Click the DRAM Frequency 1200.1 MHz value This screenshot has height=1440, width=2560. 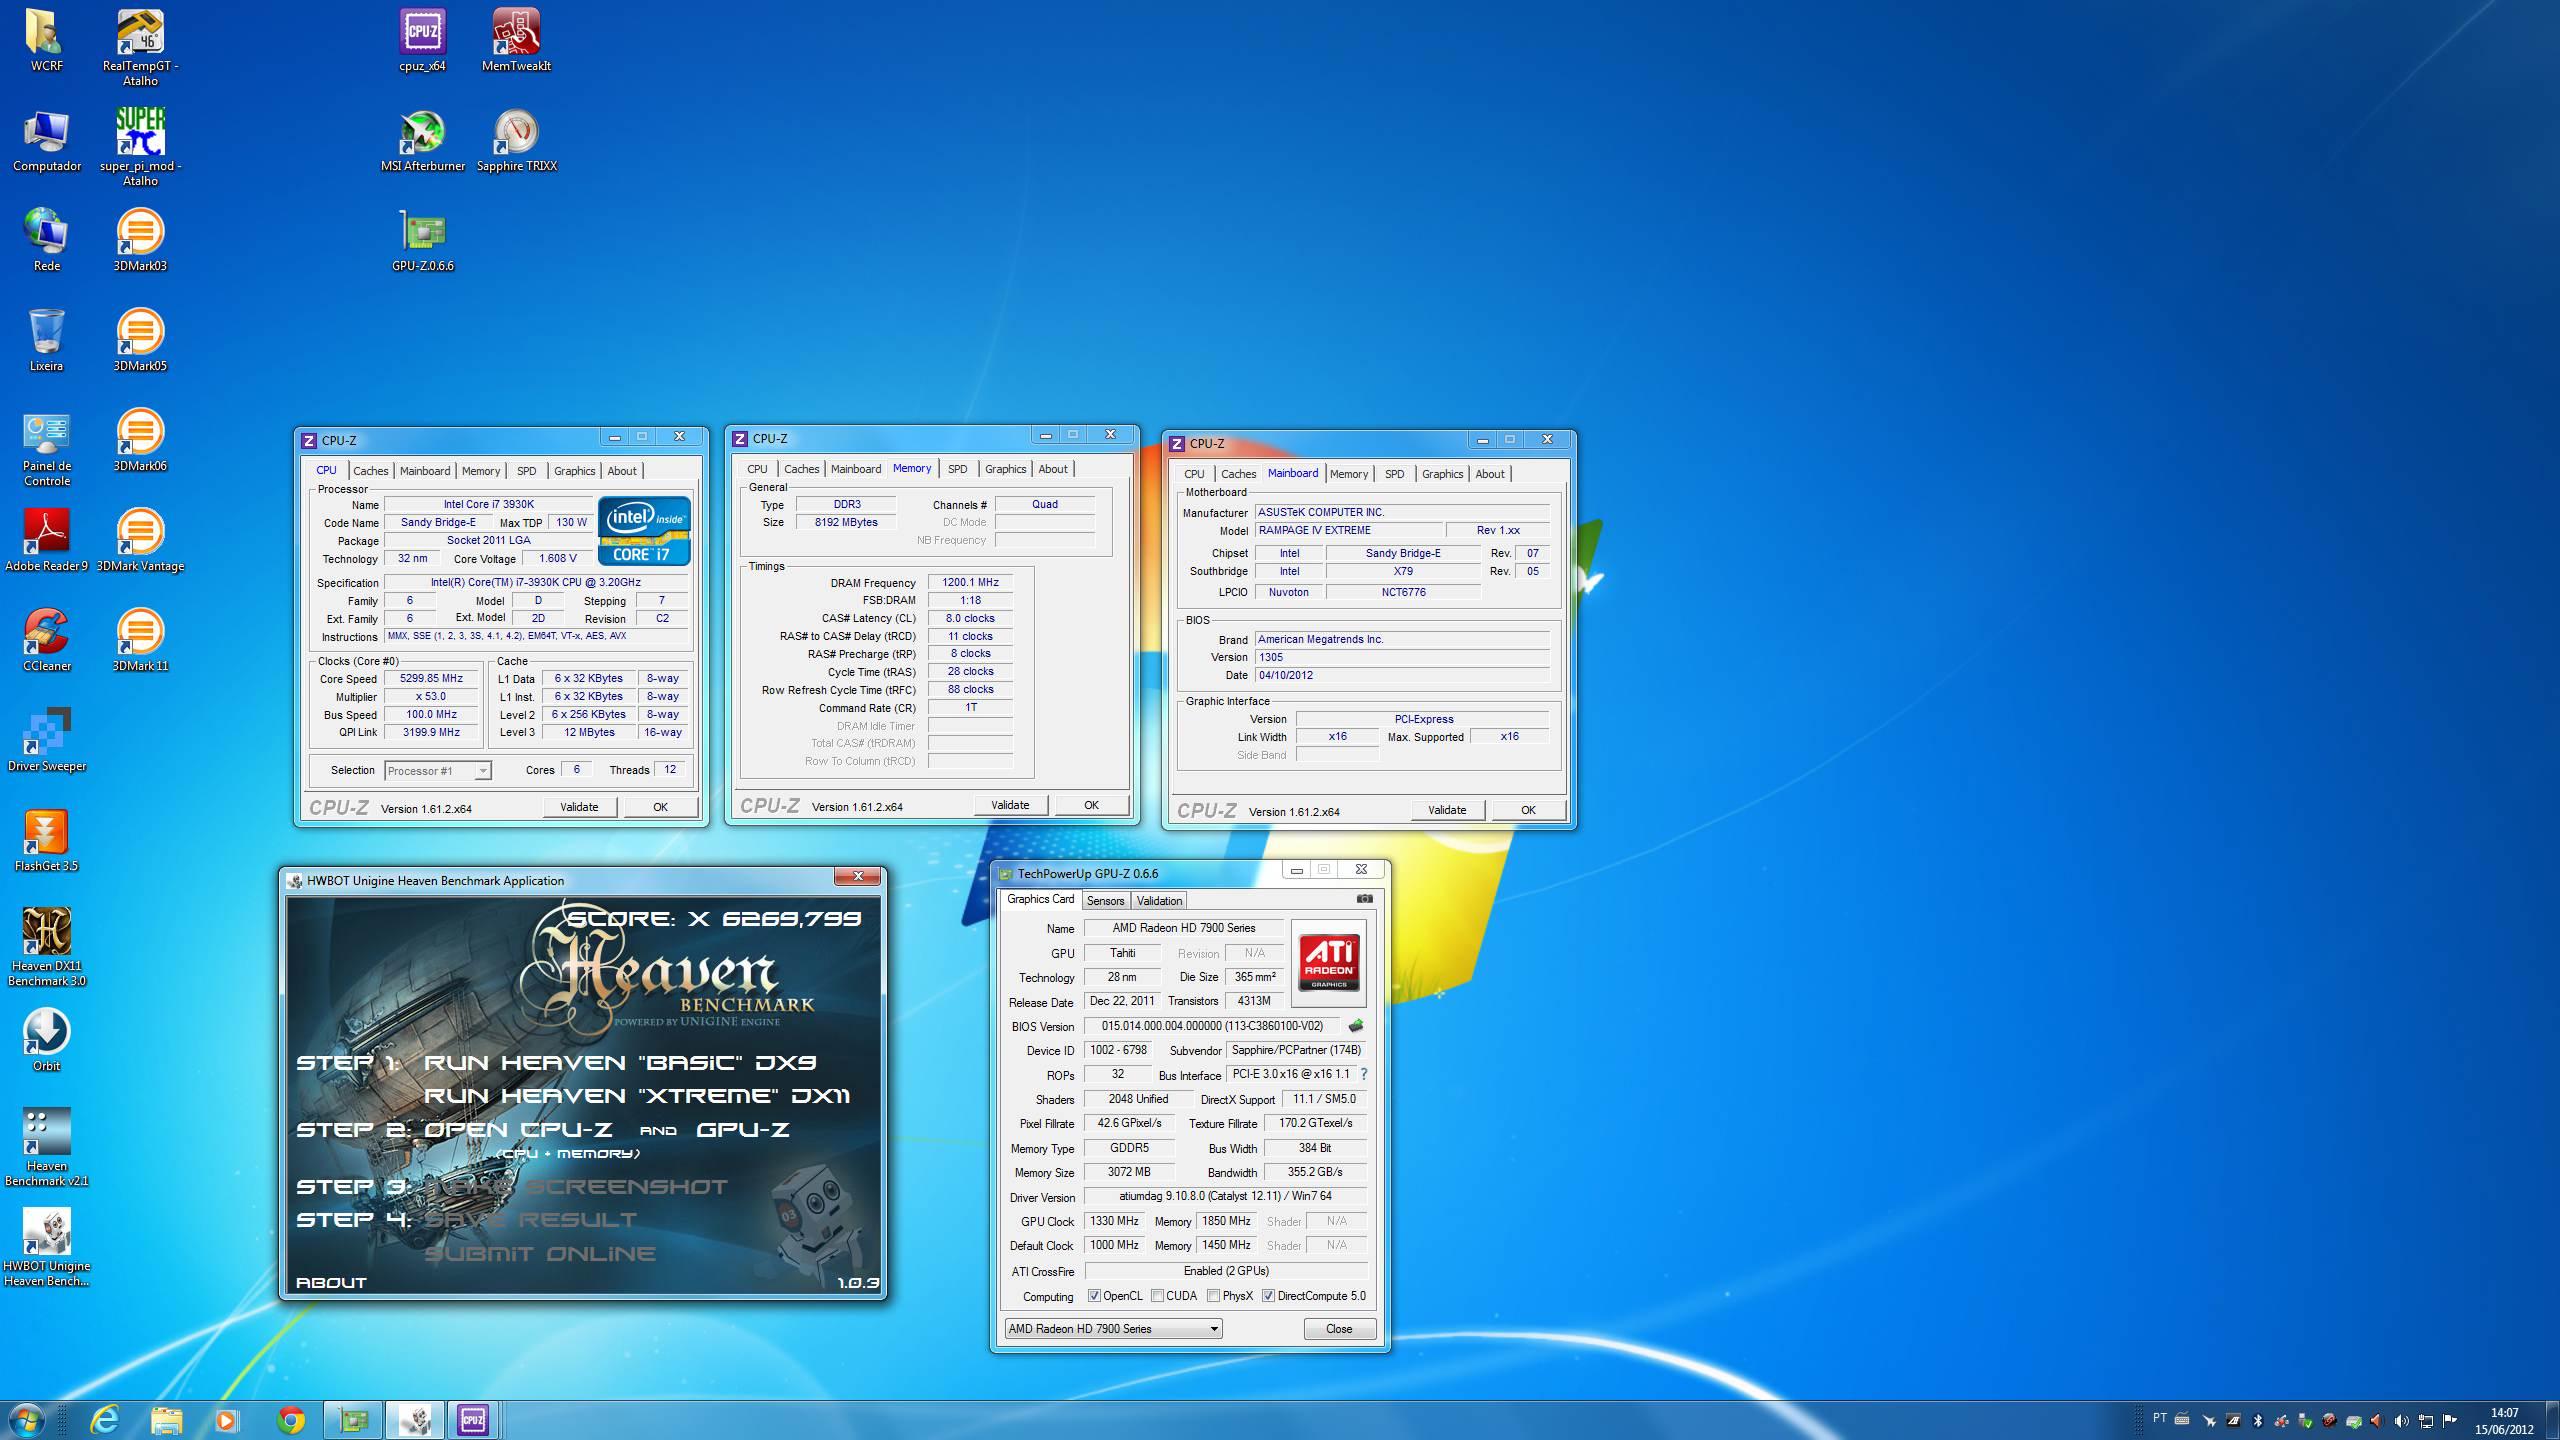[970, 582]
